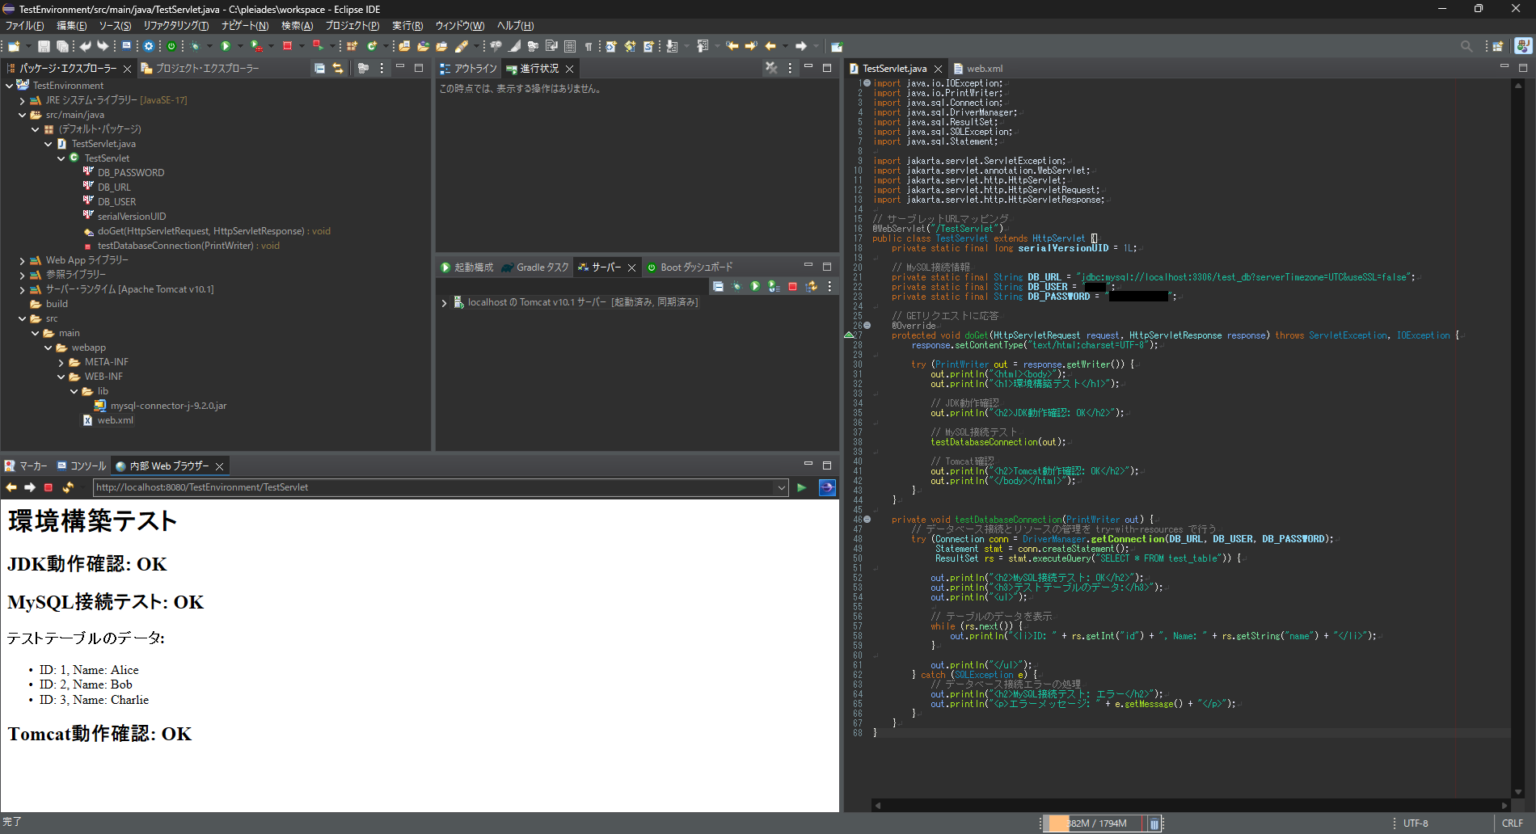Open the browser URL history dropdown
Screen dimensions: 1536x834
coord(781,488)
